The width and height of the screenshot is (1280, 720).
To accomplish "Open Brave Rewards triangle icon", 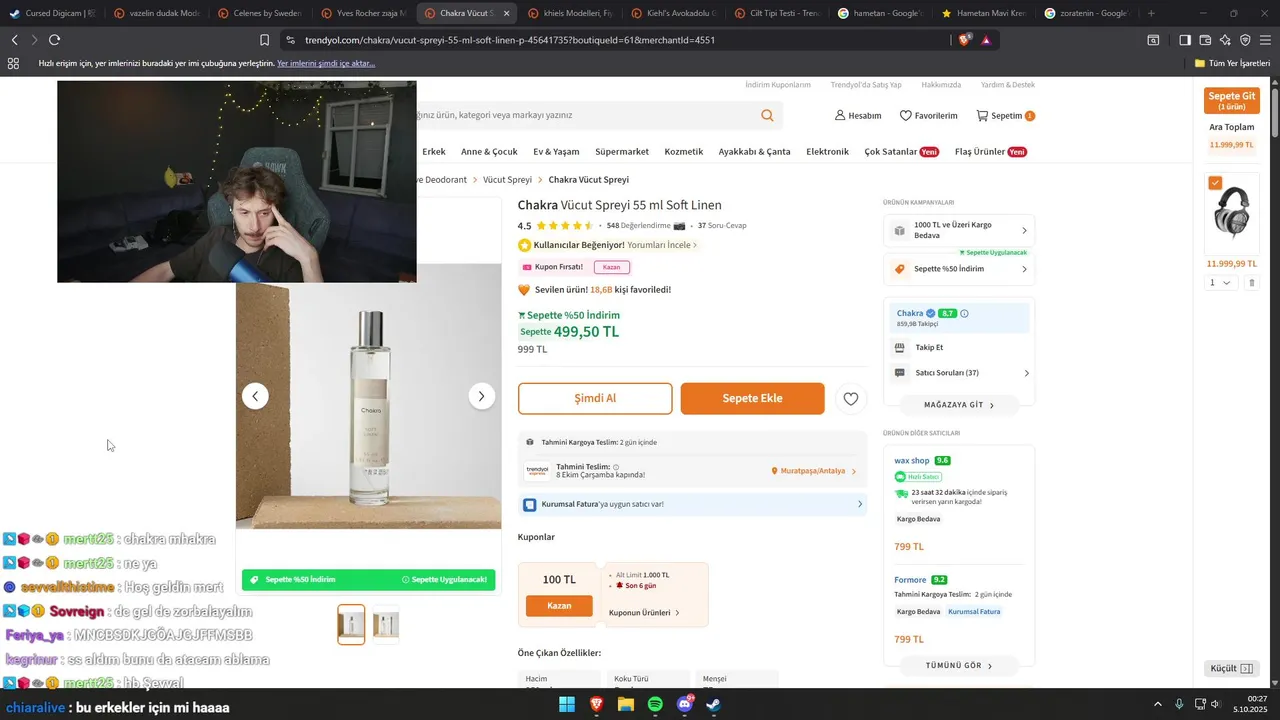I will (986, 40).
